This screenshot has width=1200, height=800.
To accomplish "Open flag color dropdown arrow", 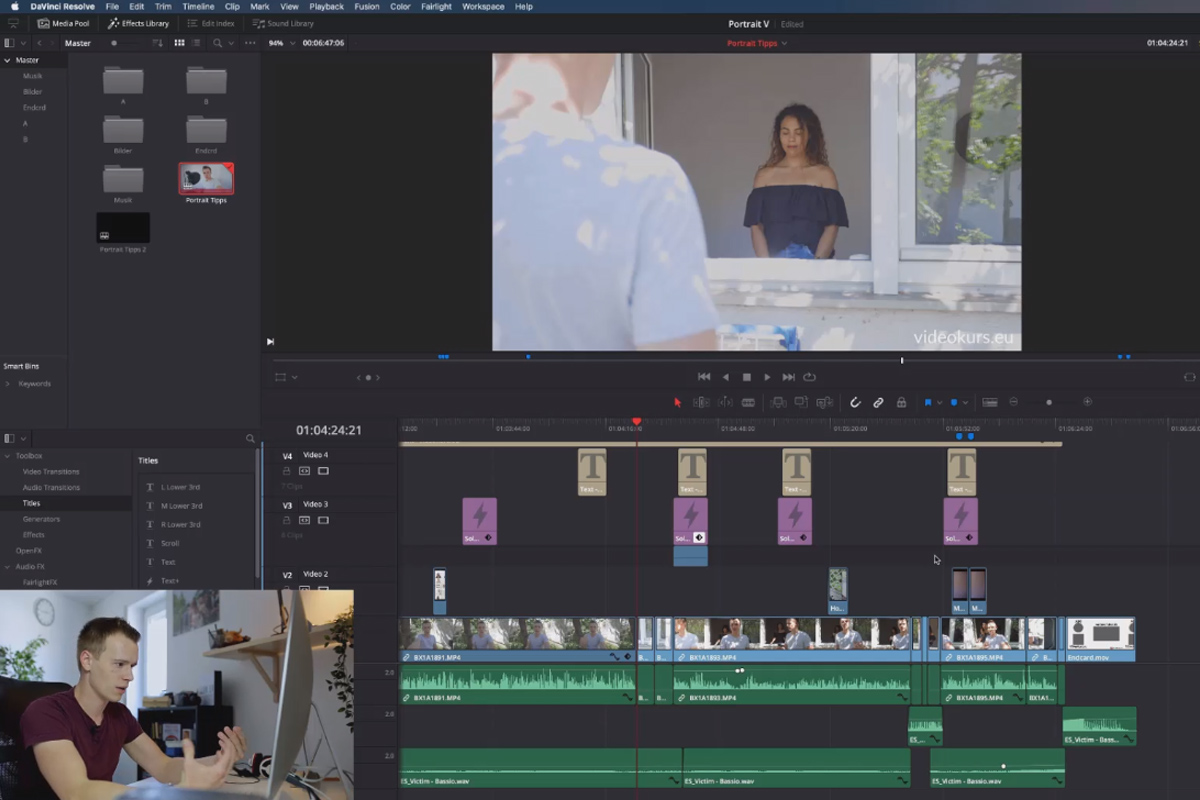I will (x=940, y=402).
